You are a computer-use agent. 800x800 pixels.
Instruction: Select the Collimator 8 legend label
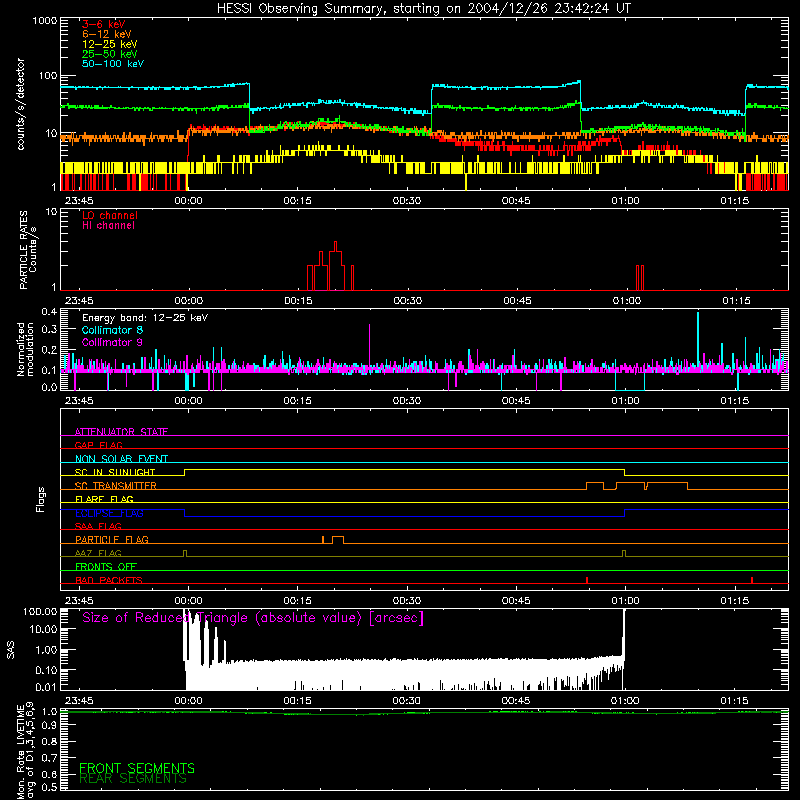coord(112,330)
